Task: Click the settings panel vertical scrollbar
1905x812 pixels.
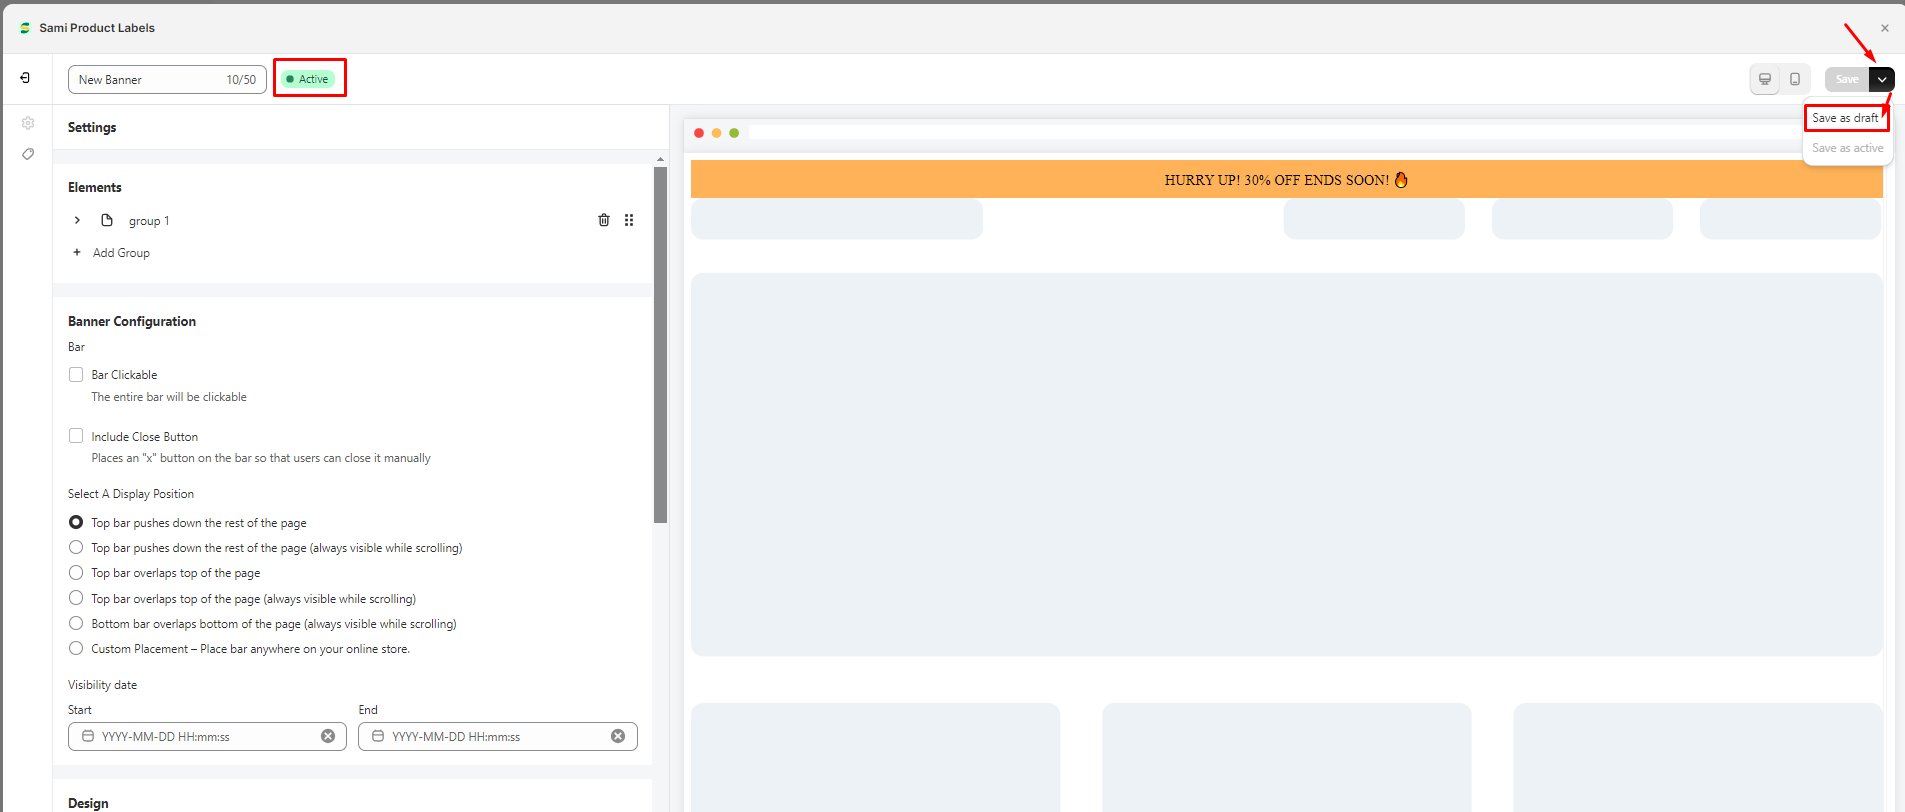Action: coord(660,345)
